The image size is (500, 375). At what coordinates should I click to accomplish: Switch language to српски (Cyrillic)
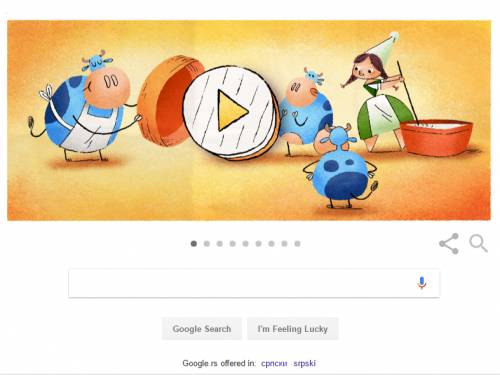[x=274, y=363]
